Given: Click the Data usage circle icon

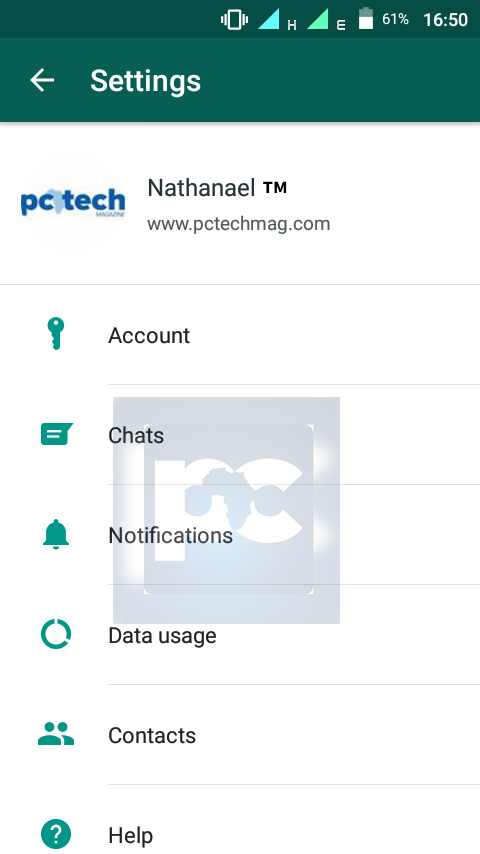Looking at the screenshot, I should pyautogui.click(x=56, y=635).
